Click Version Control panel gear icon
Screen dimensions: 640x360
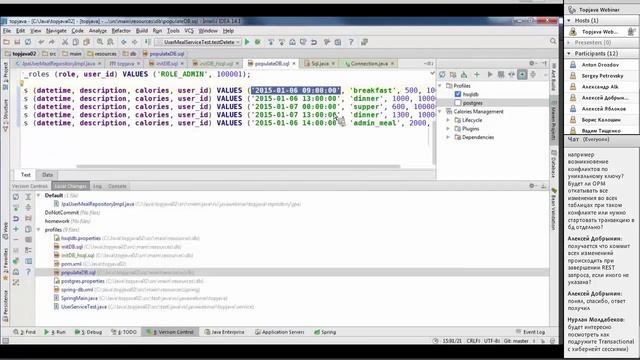pos(532,186)
